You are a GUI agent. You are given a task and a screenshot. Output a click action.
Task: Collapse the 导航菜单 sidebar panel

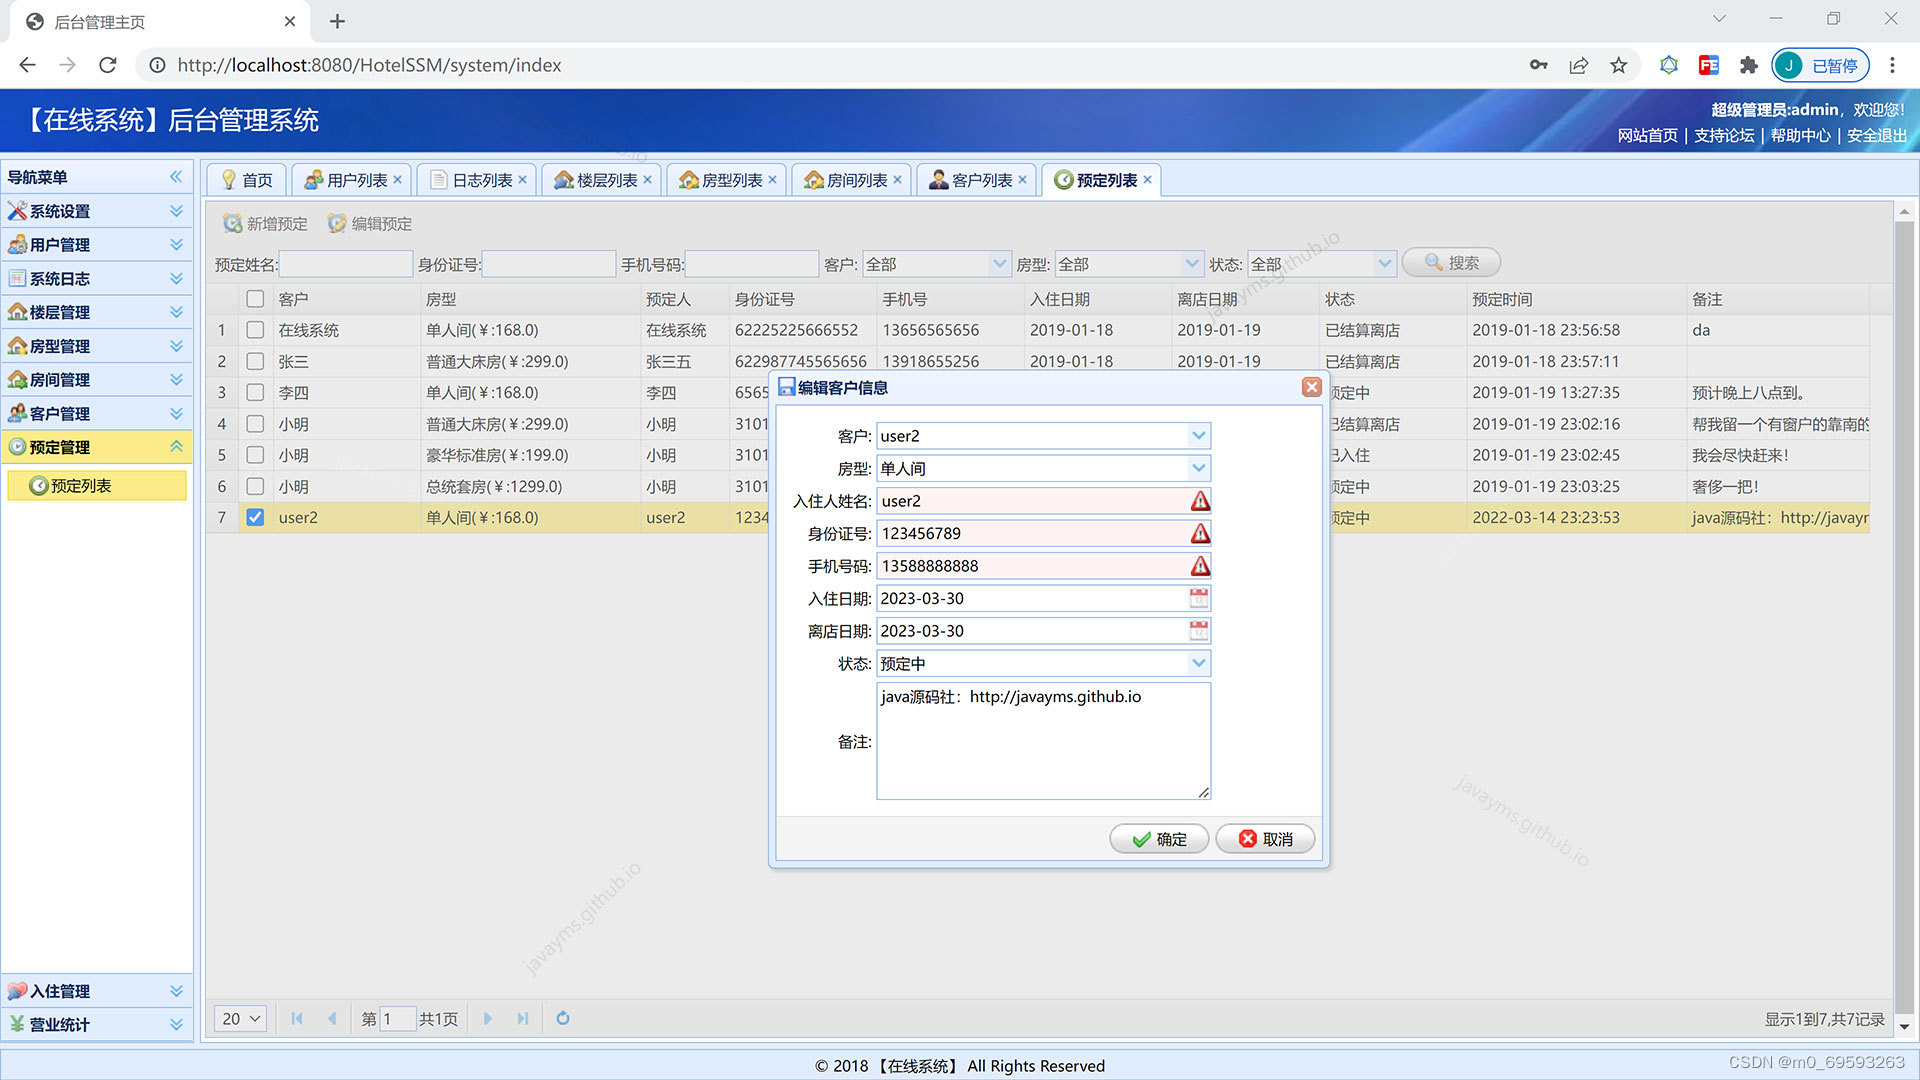click(176, 177)
